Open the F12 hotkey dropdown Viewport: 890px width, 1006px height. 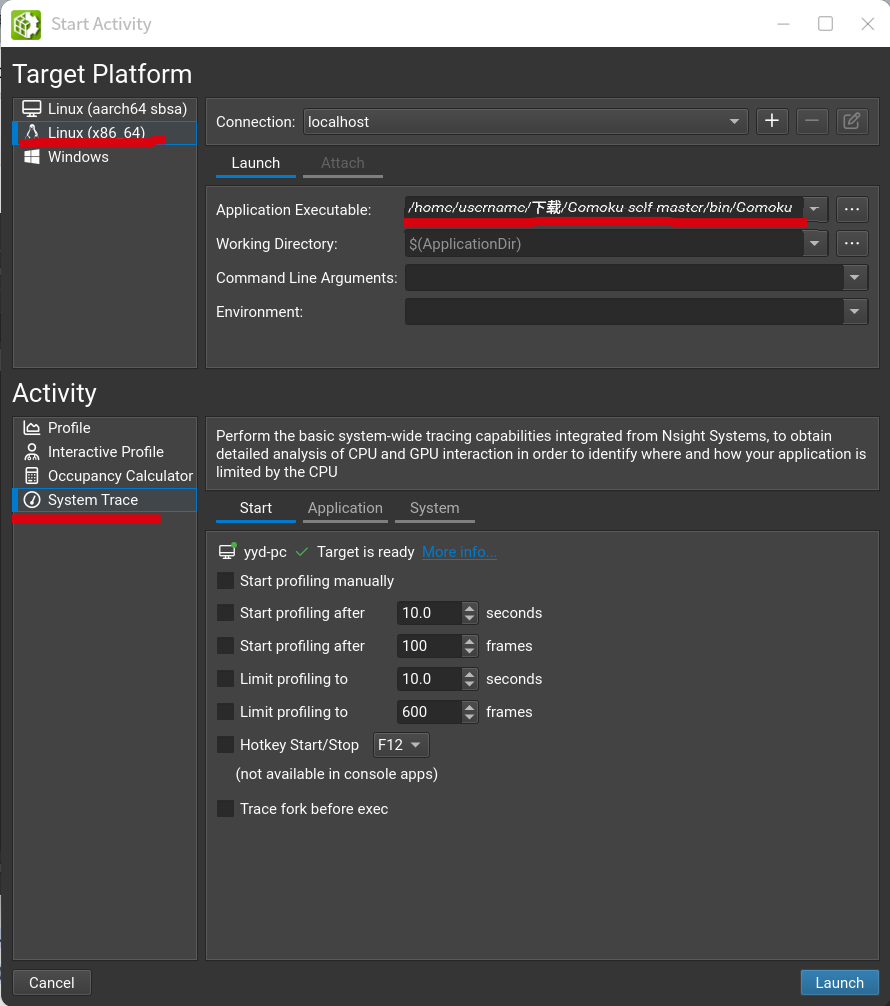click(401, 745)
